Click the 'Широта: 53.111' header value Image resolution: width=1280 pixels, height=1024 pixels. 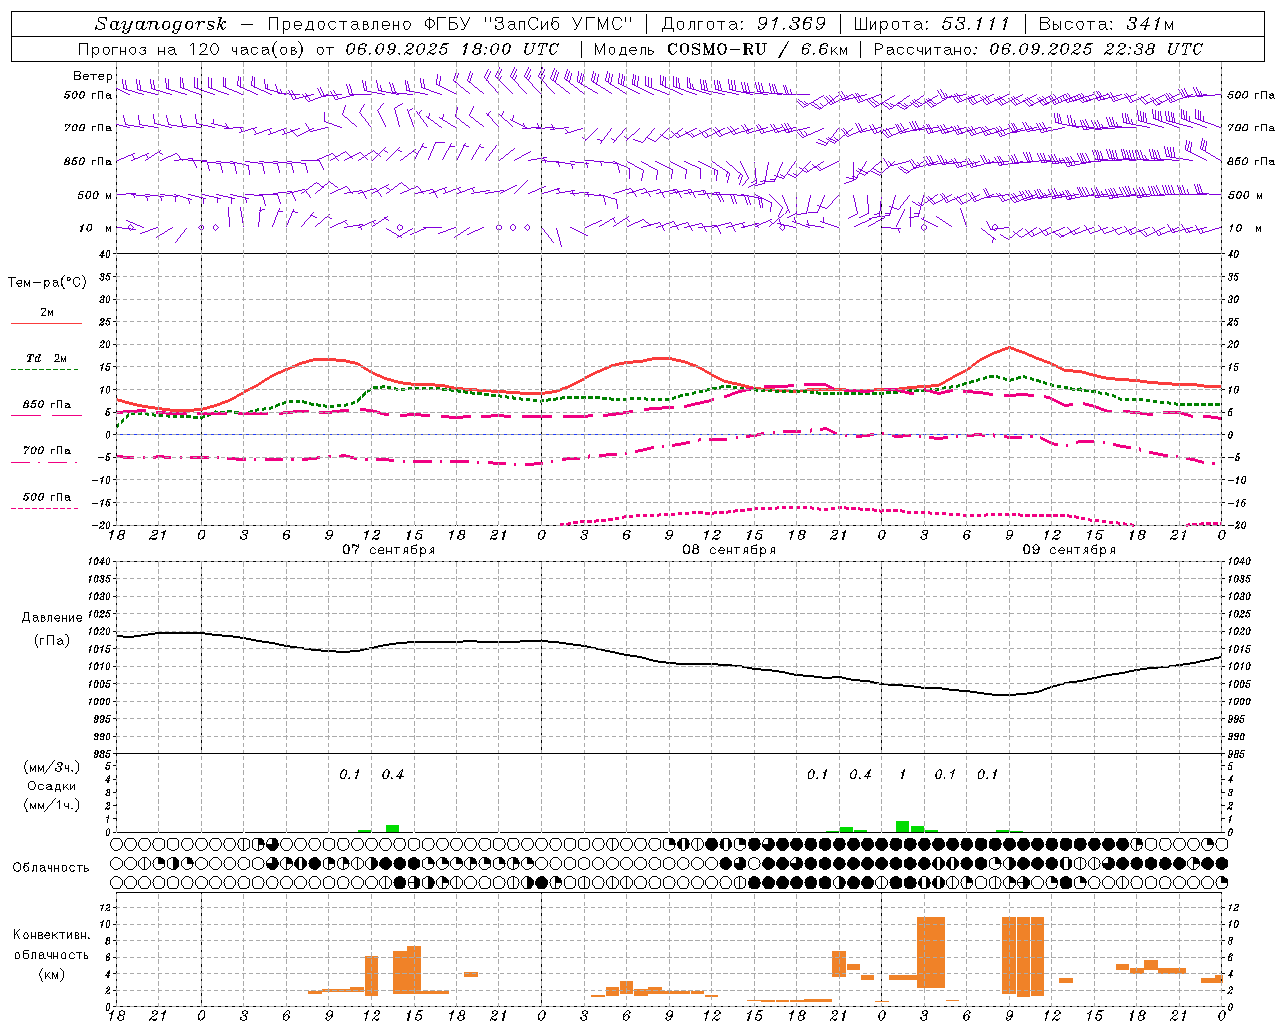point(932,24)
